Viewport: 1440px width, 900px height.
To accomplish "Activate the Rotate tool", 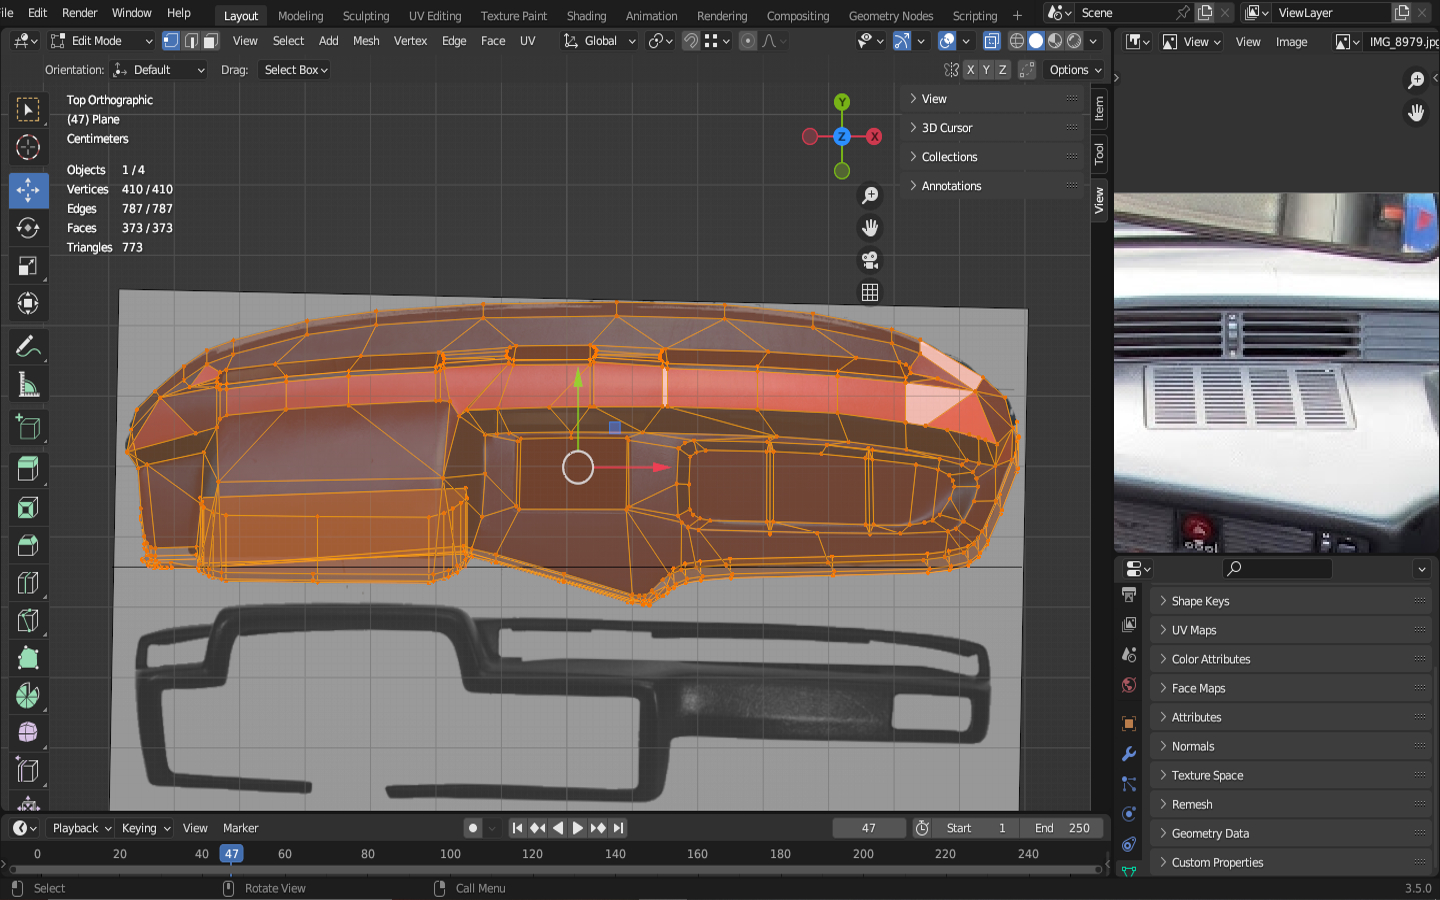I will click(x=28, y=228).
